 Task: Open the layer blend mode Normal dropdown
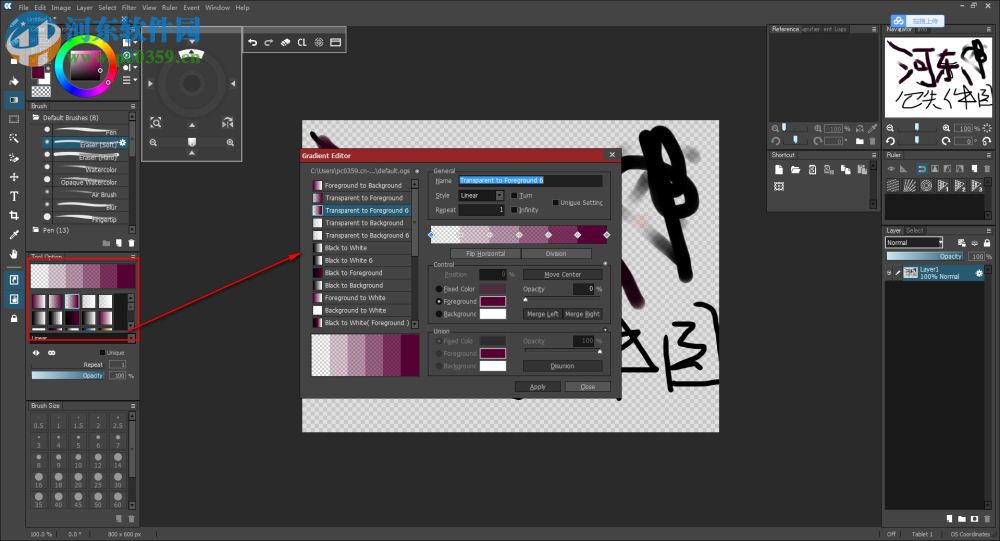914,242
